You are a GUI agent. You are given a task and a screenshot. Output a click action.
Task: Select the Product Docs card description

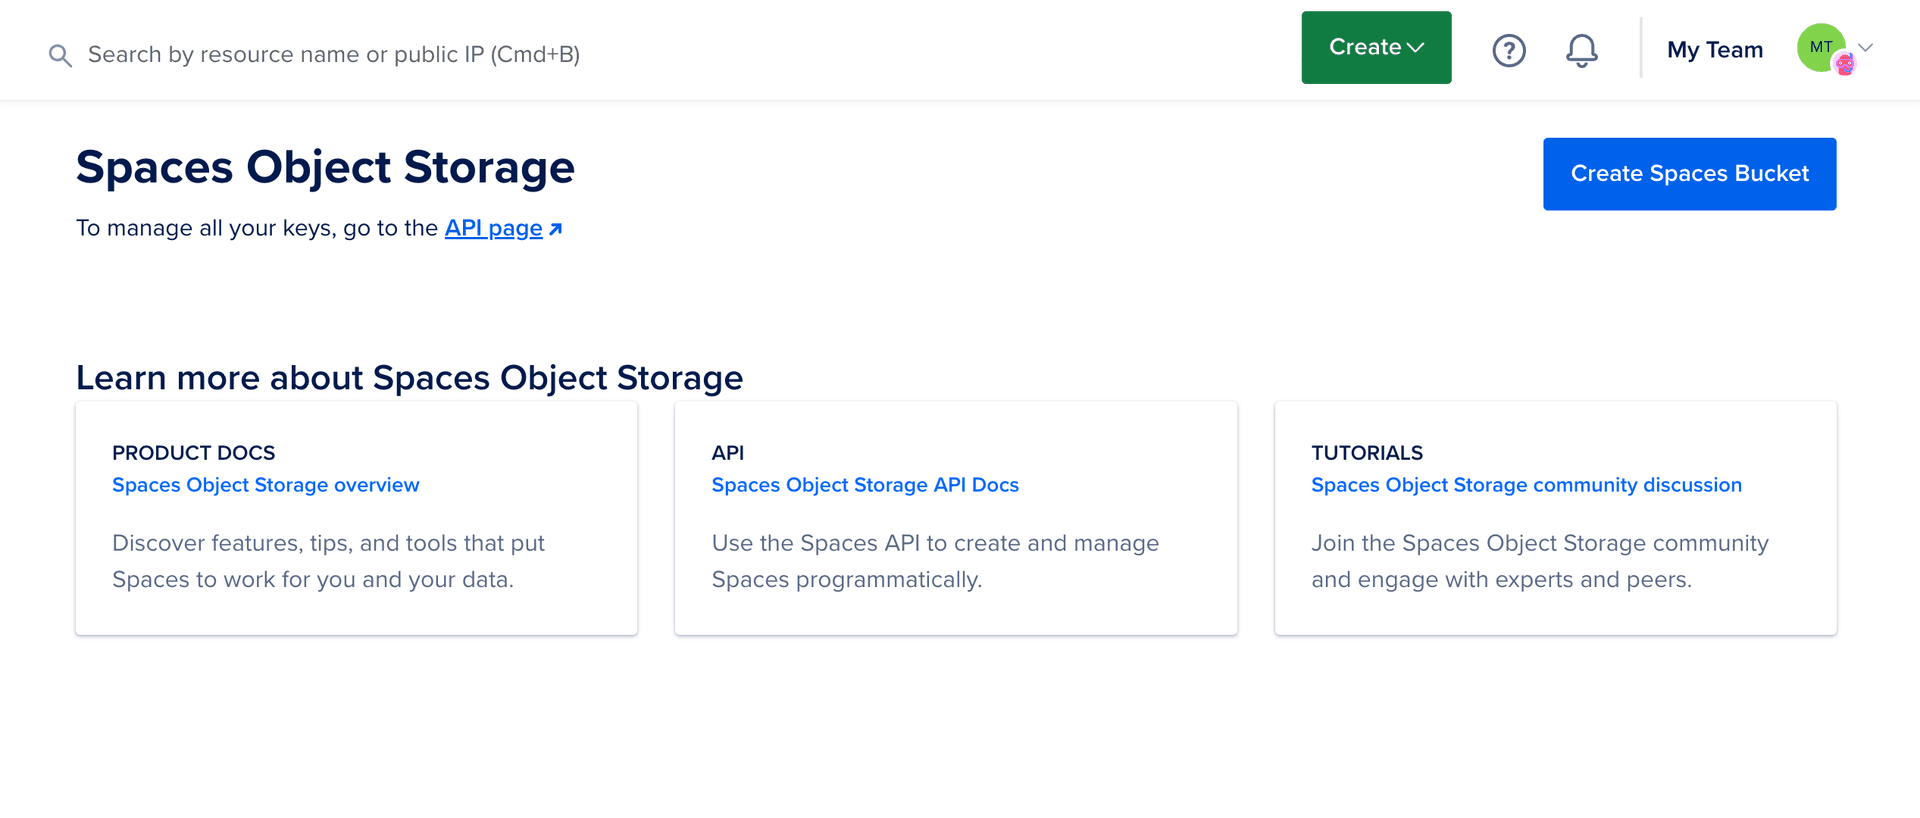click(328, 561)
